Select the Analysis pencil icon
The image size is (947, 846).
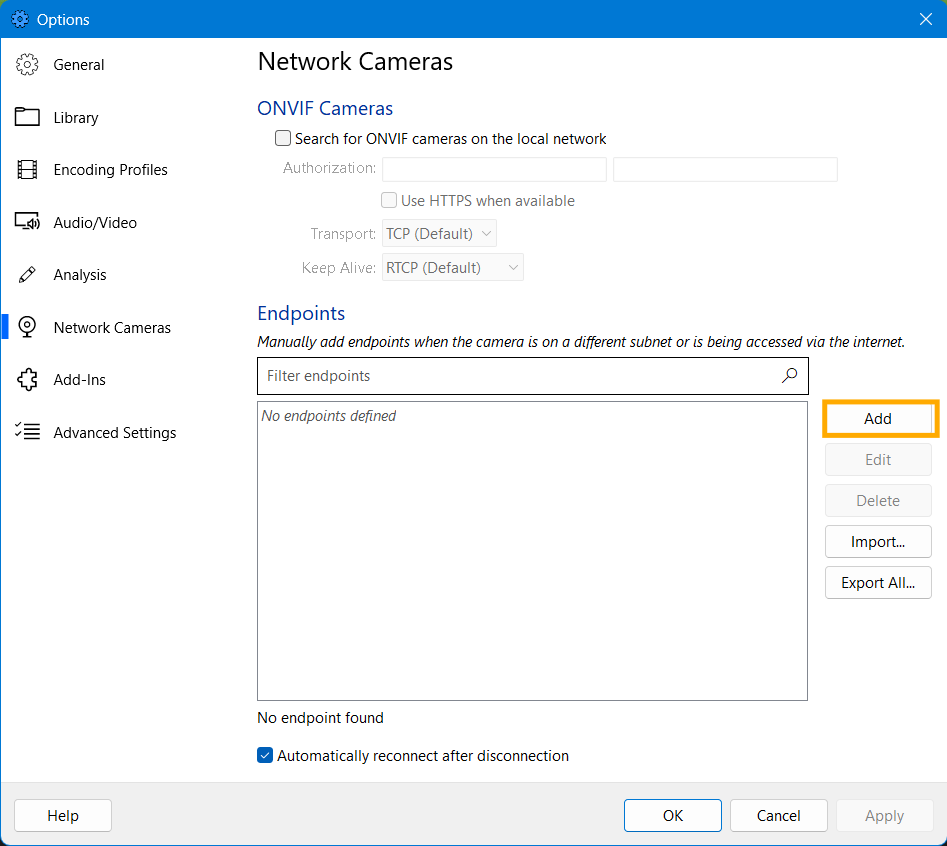(27, 275)
